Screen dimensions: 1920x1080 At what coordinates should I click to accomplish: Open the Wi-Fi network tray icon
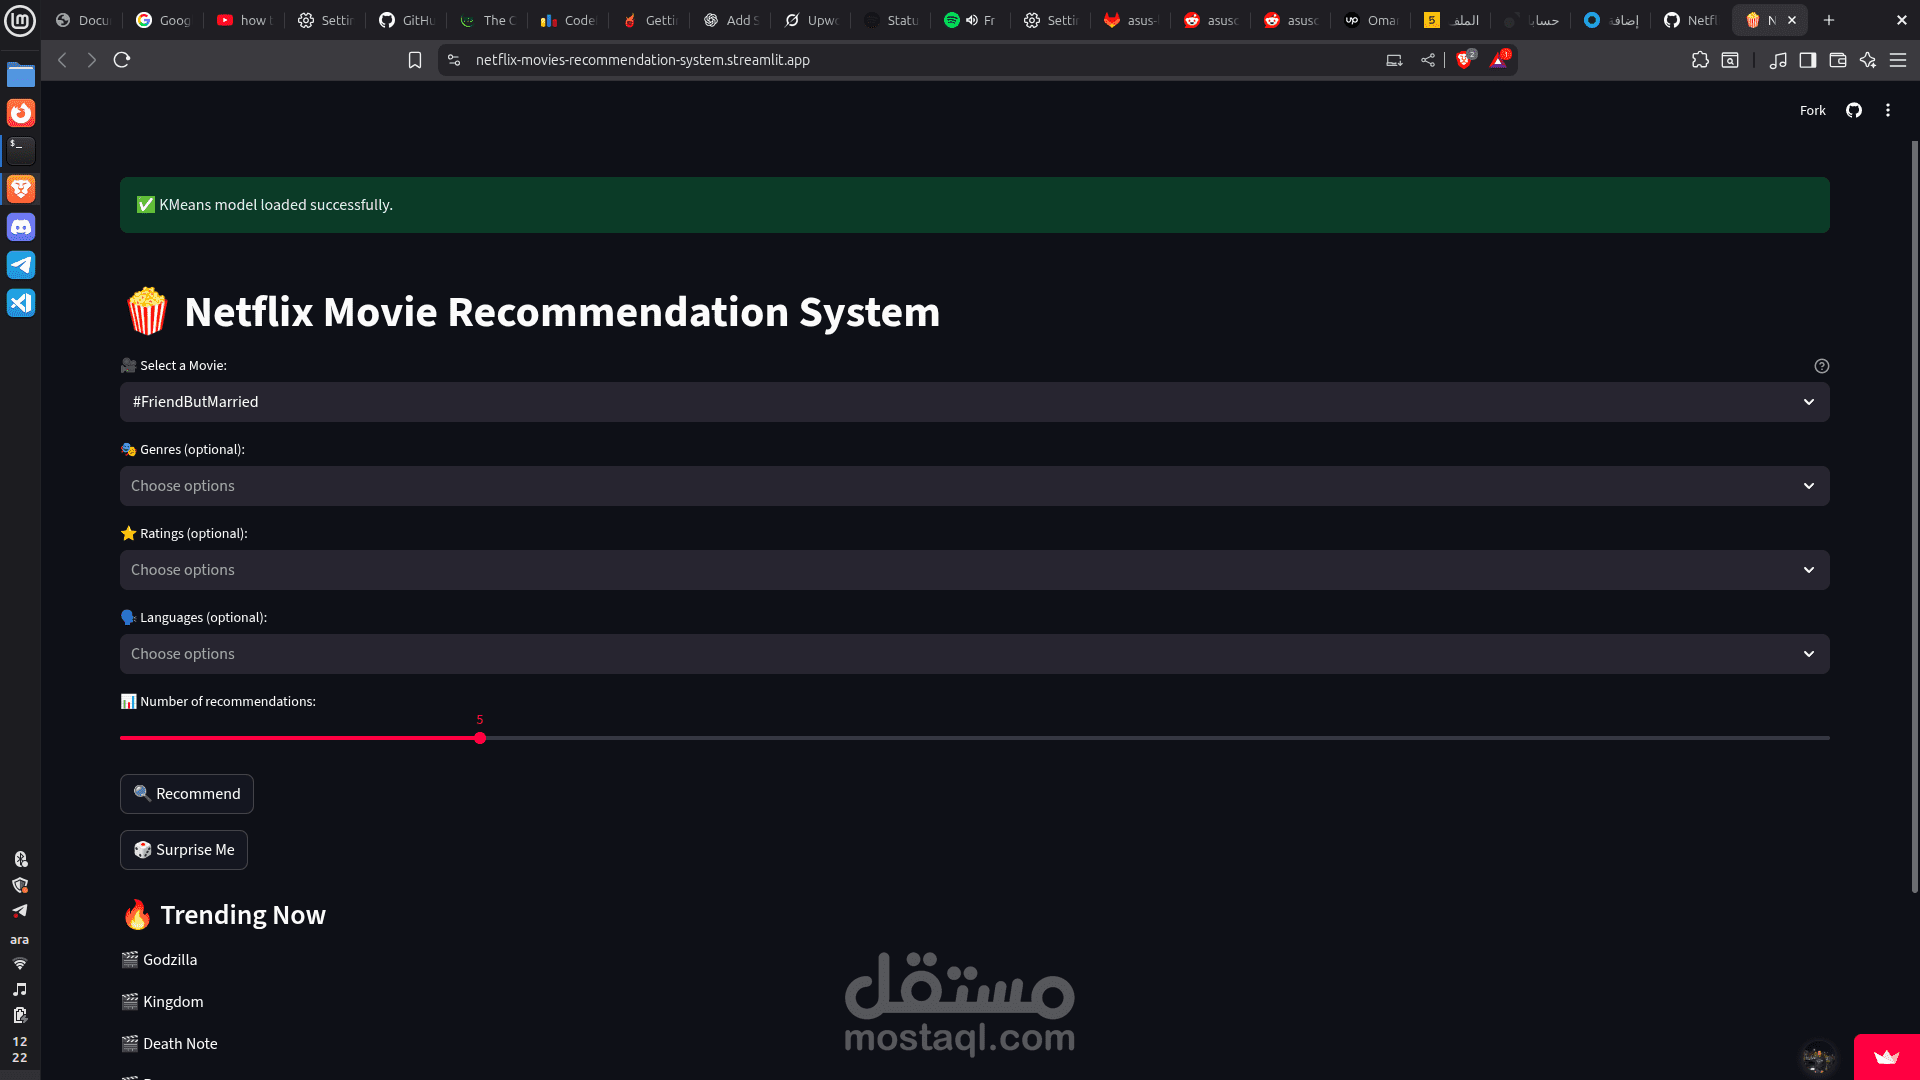[20, 963]
